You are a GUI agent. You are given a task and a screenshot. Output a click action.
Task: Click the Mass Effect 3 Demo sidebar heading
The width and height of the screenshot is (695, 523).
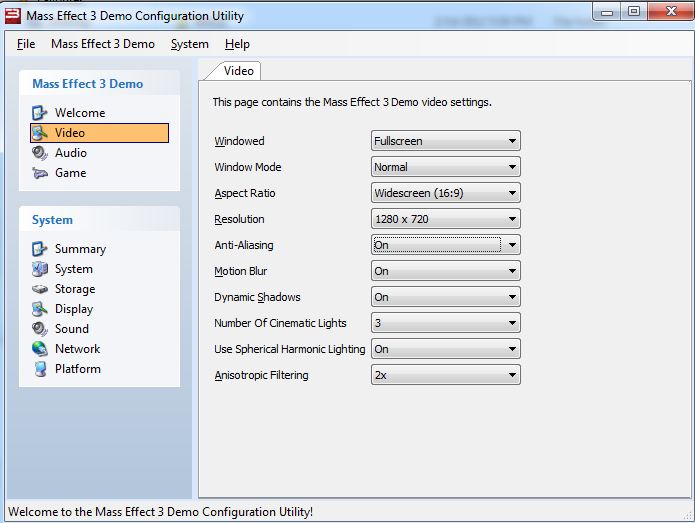(88, 84)
